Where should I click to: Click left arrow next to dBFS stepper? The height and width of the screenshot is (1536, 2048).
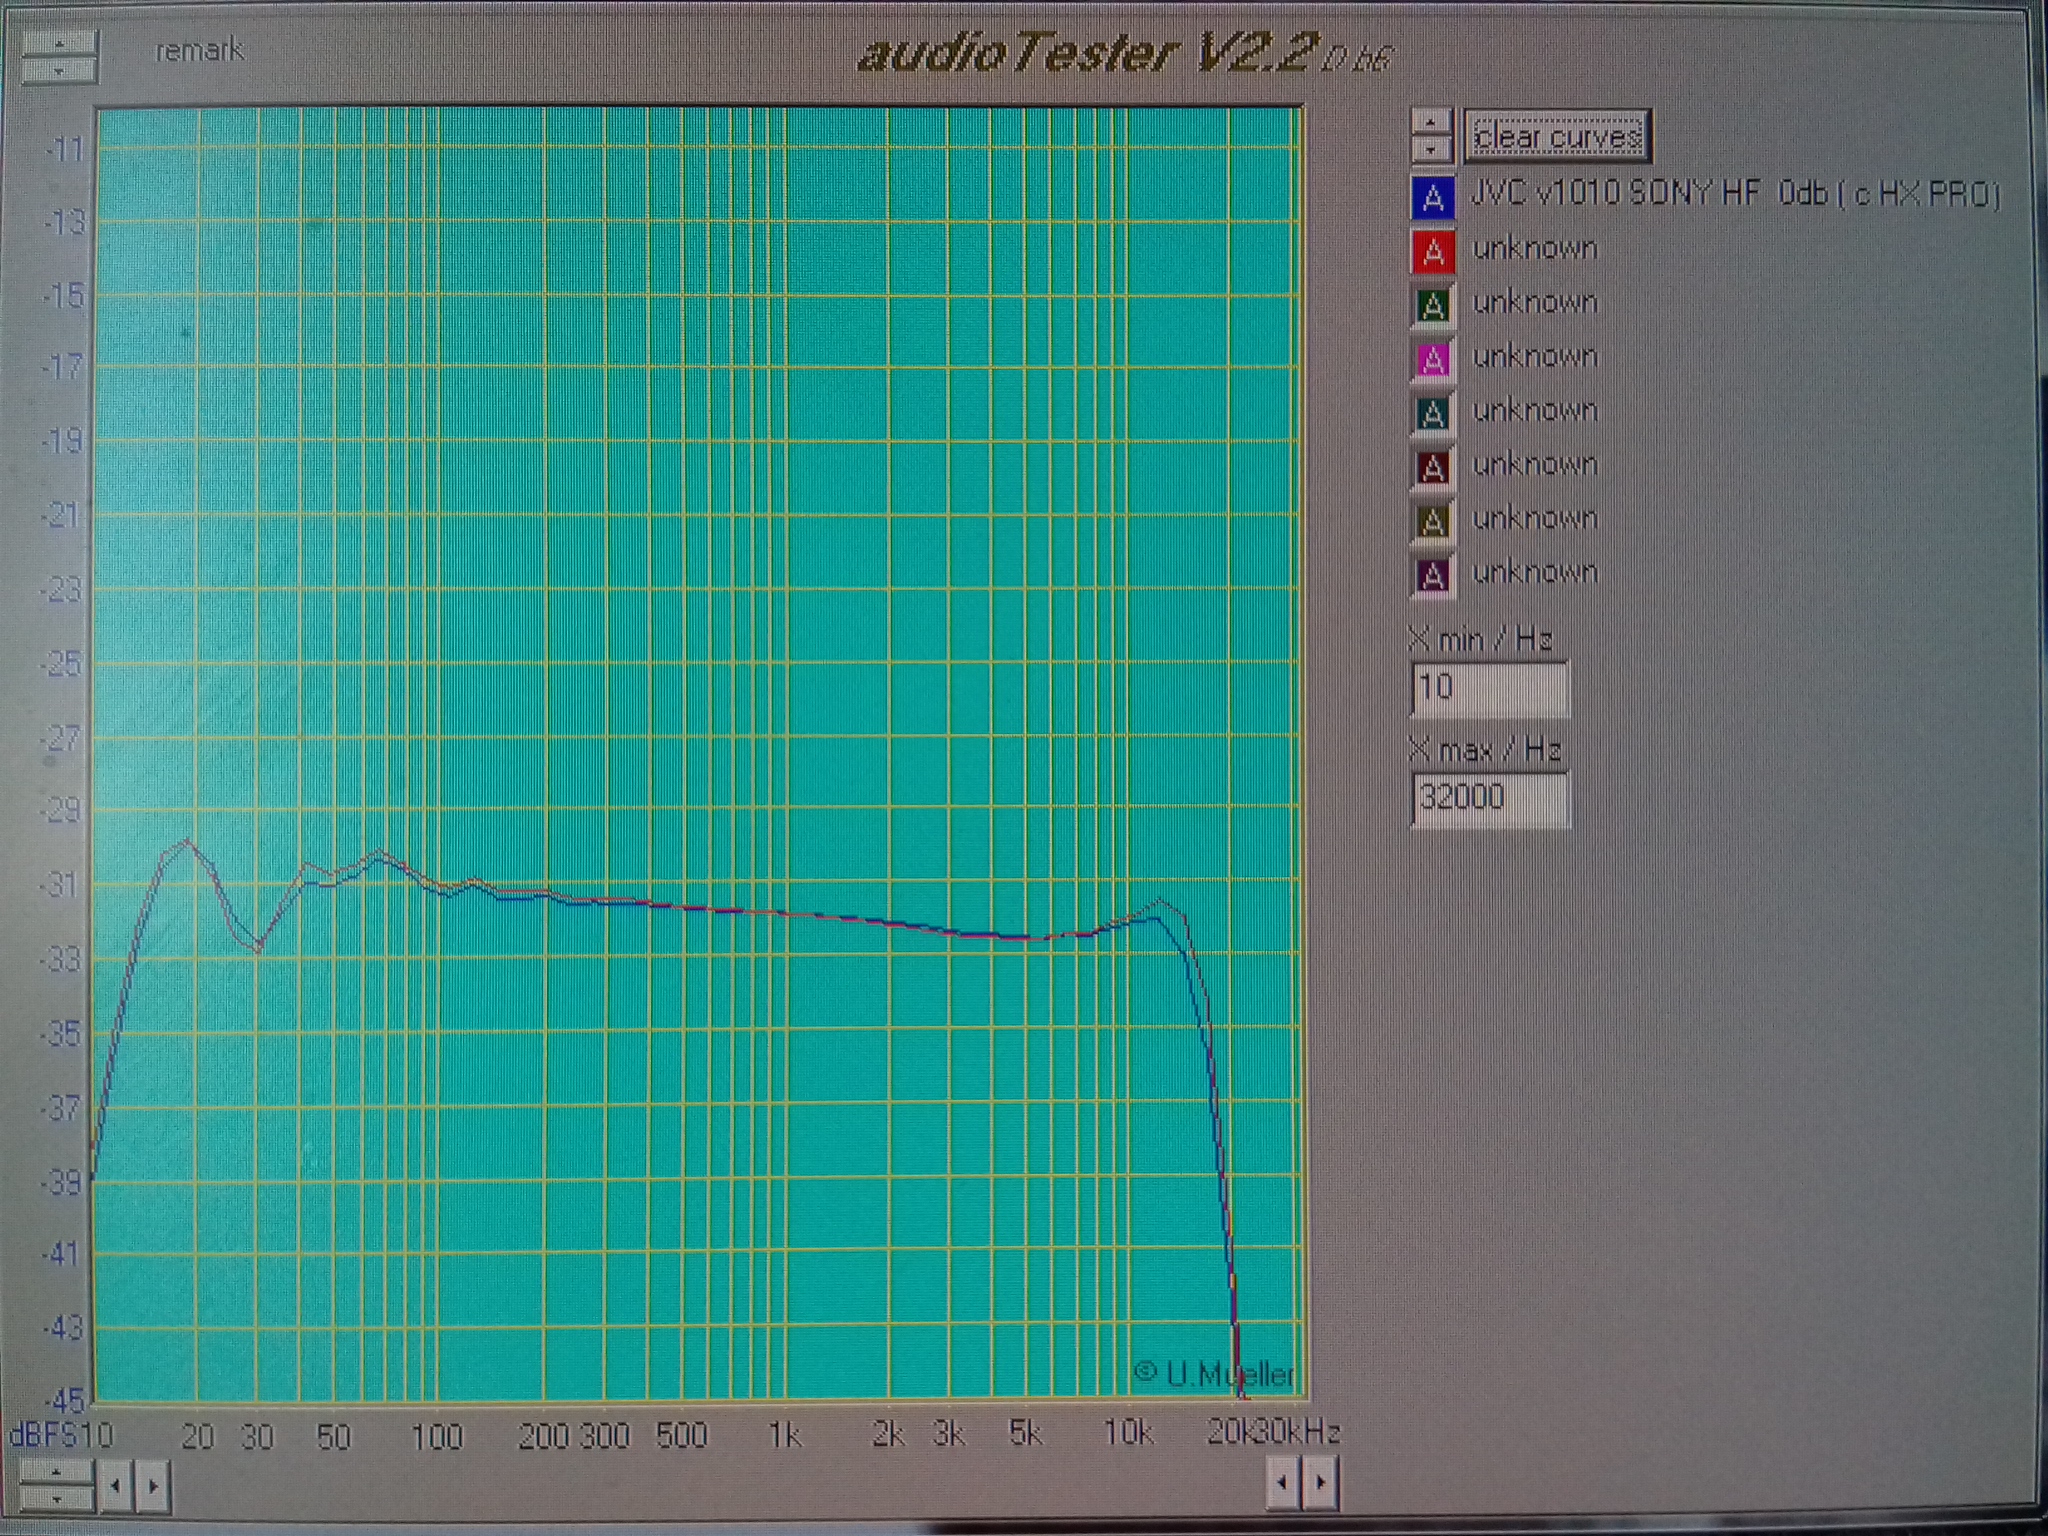(x=116, y=1486)
